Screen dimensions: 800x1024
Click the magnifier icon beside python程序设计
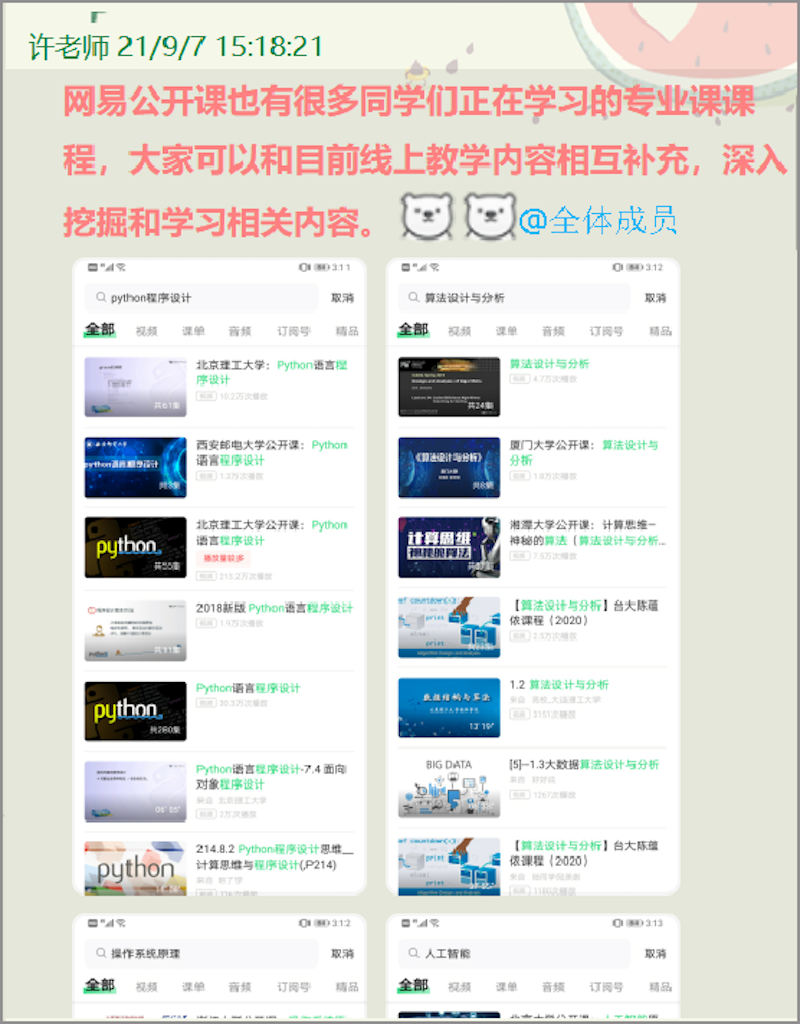(101, 297)
